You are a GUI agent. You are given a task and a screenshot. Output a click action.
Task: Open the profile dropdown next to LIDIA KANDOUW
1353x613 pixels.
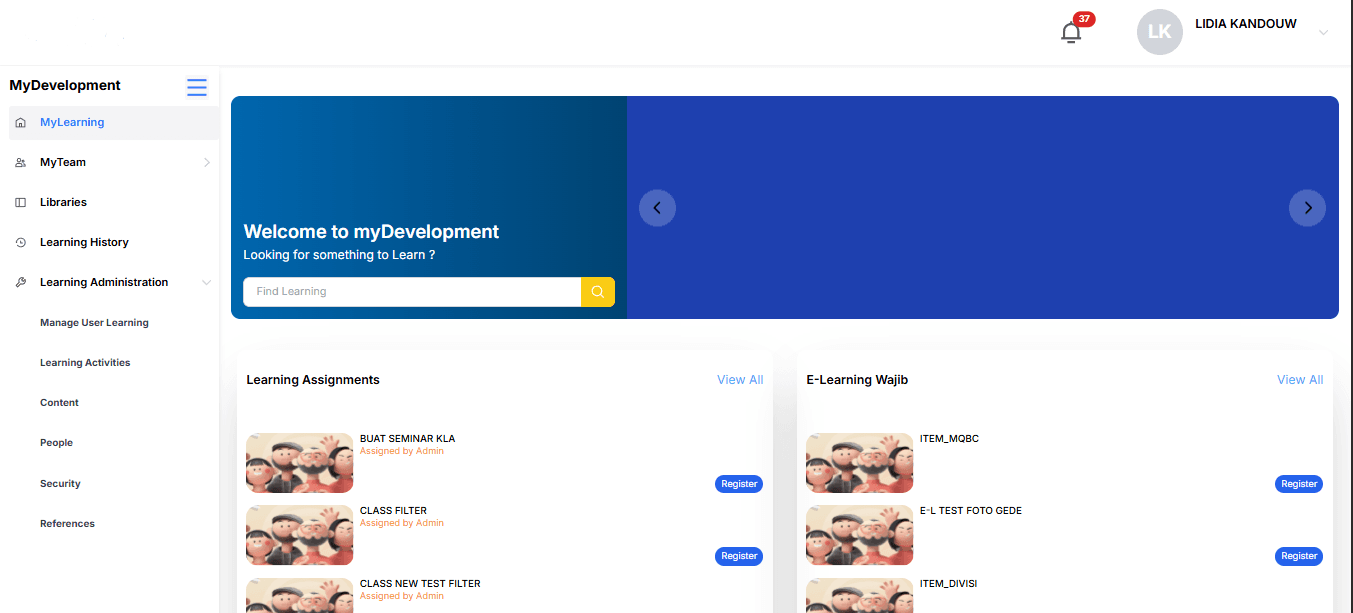point(1324,32)
